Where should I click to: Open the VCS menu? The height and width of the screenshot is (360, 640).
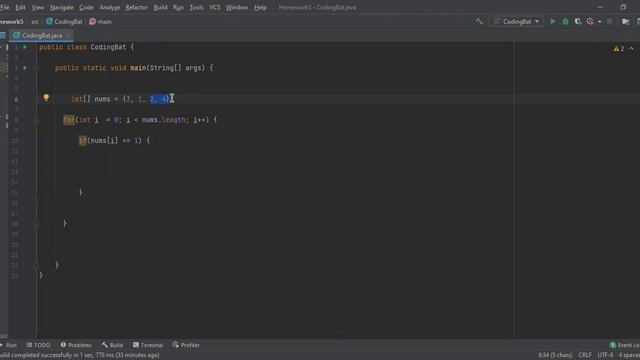[215, 7]
